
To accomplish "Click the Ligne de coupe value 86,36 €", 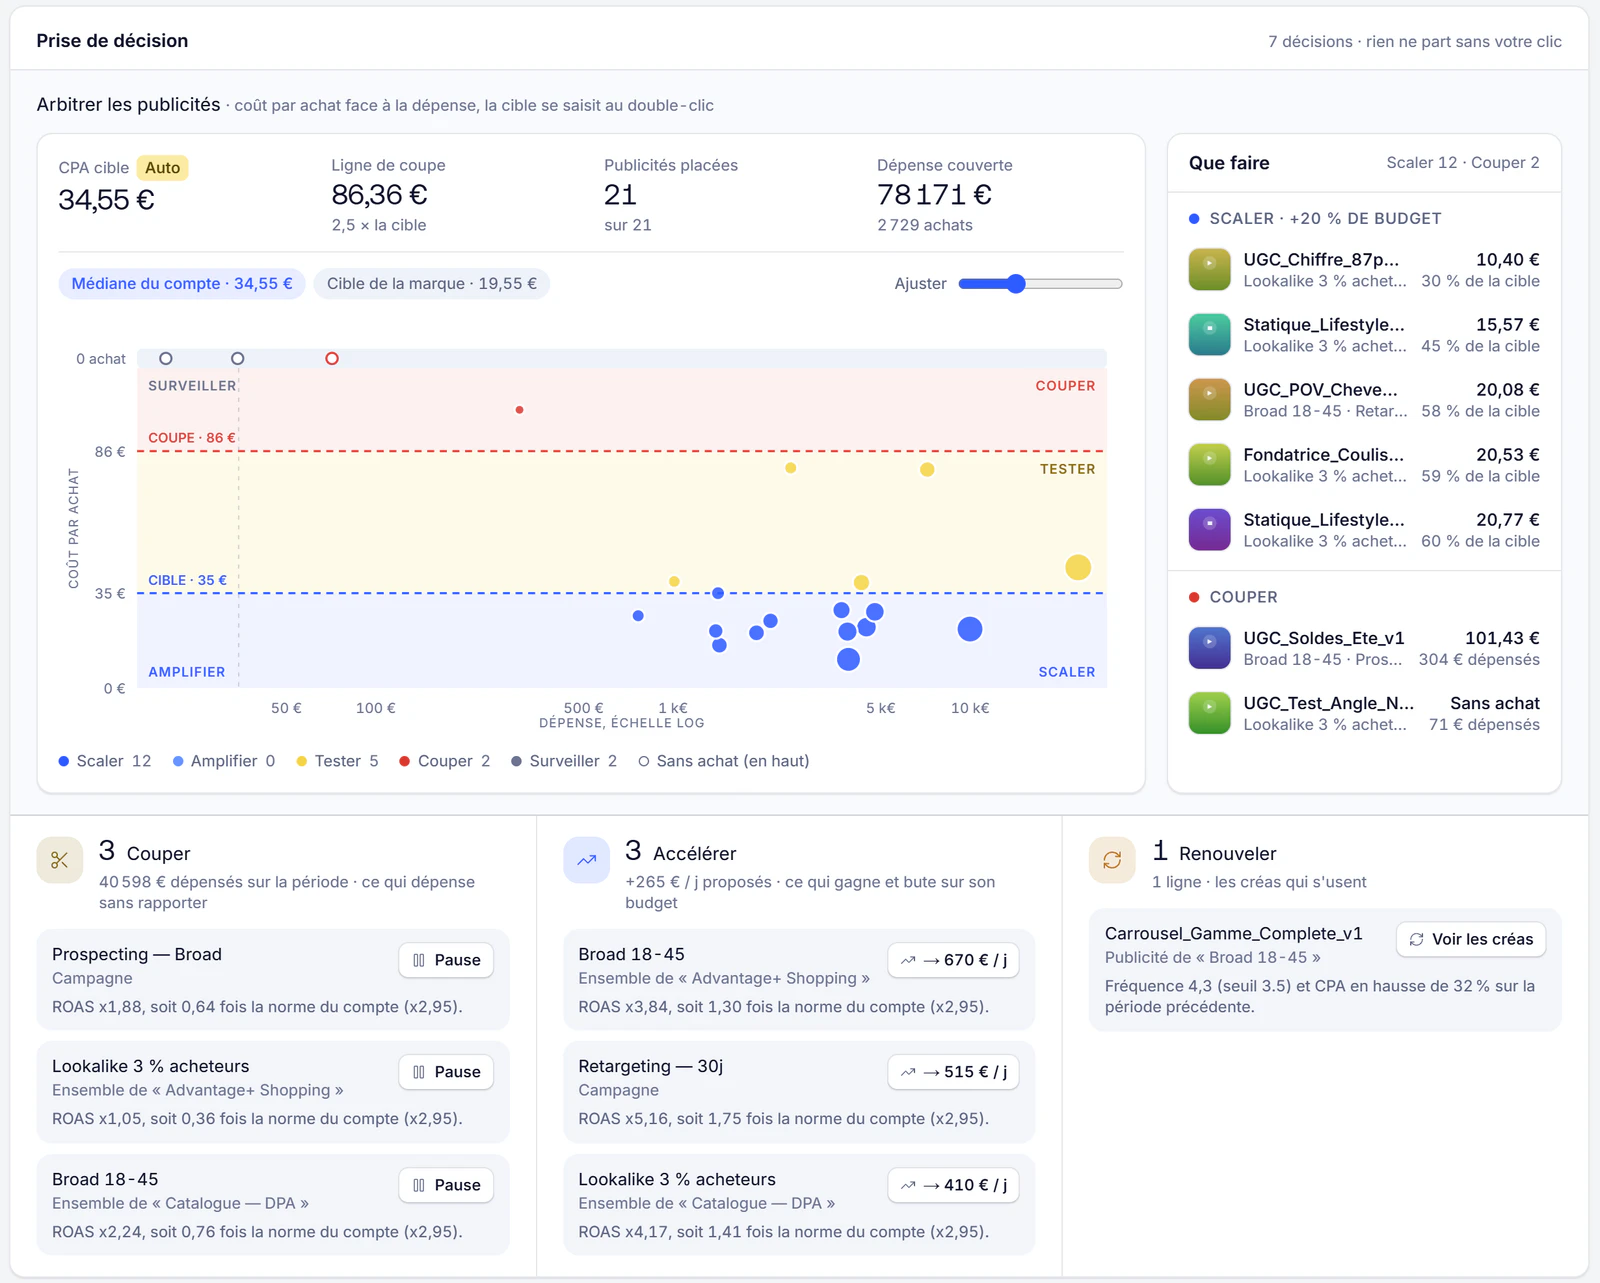I will 380,195.
